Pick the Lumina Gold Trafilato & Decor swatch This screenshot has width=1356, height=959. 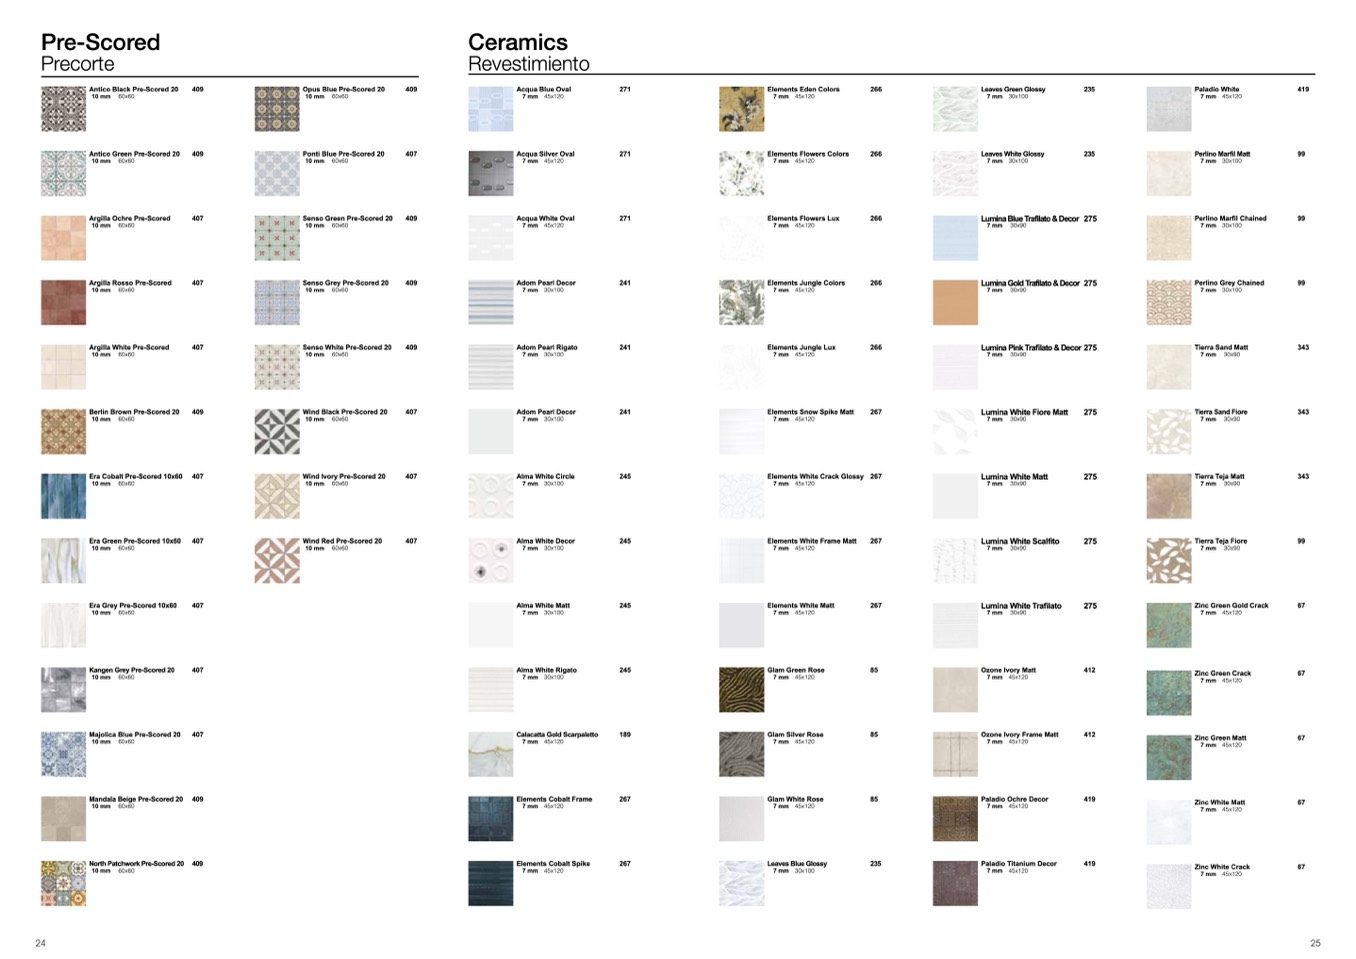[x=955, y=302]
